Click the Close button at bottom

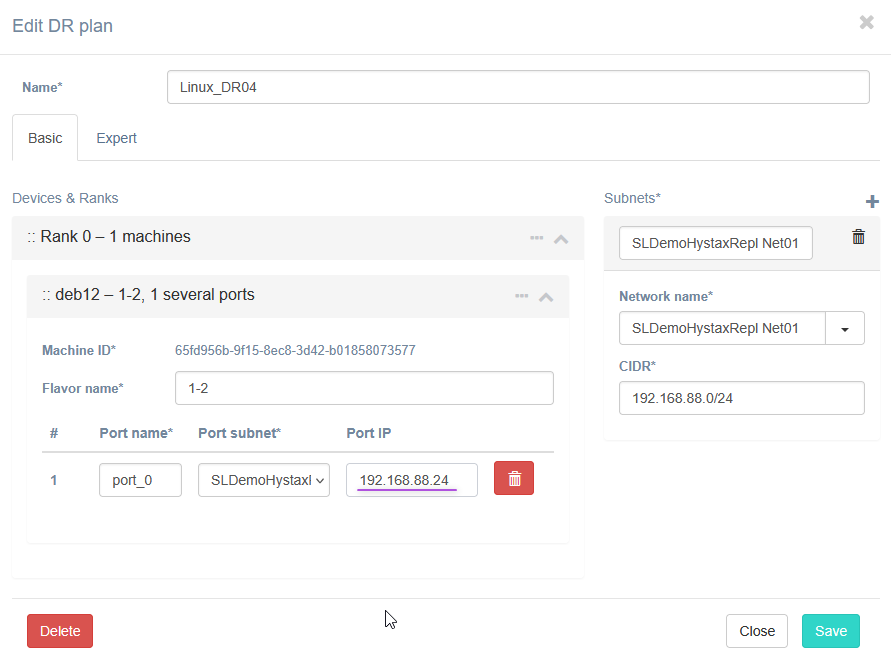coord(757,631)
